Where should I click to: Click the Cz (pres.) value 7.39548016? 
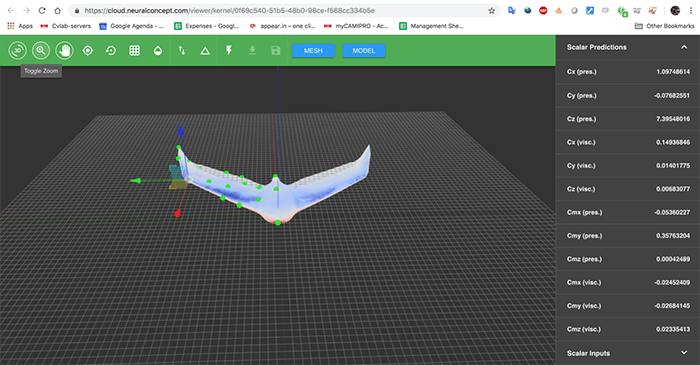click(673, 119)
